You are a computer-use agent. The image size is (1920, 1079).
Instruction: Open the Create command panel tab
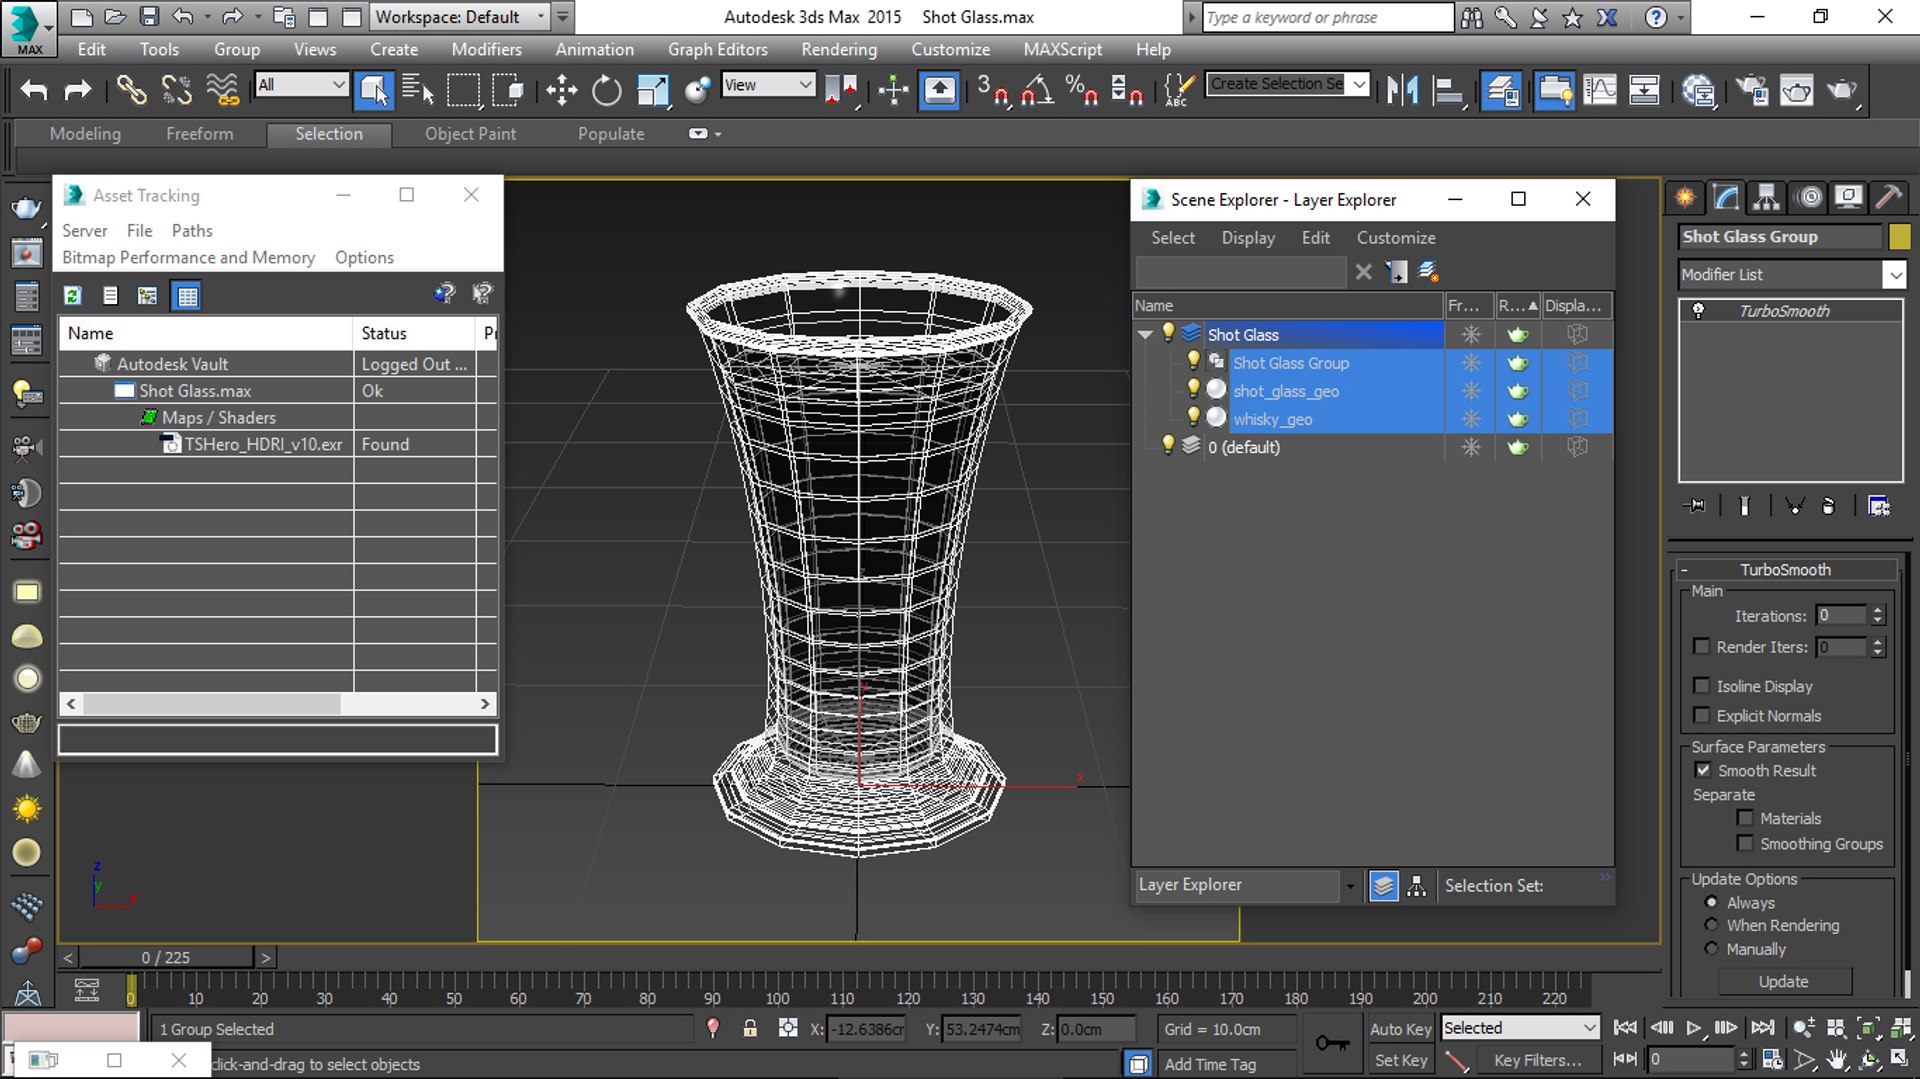[x=1685, y=197]
